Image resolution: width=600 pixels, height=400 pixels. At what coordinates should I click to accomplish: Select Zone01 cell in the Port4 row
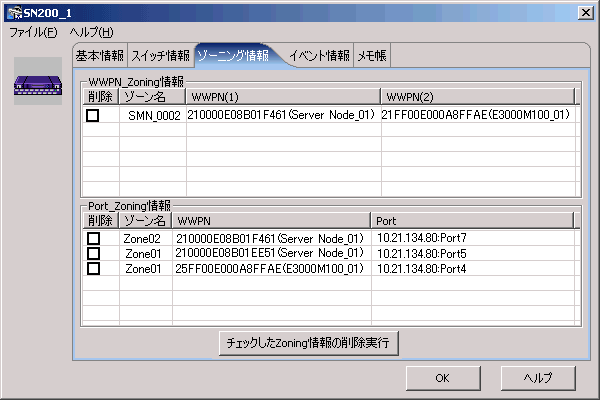click(146, 268)
